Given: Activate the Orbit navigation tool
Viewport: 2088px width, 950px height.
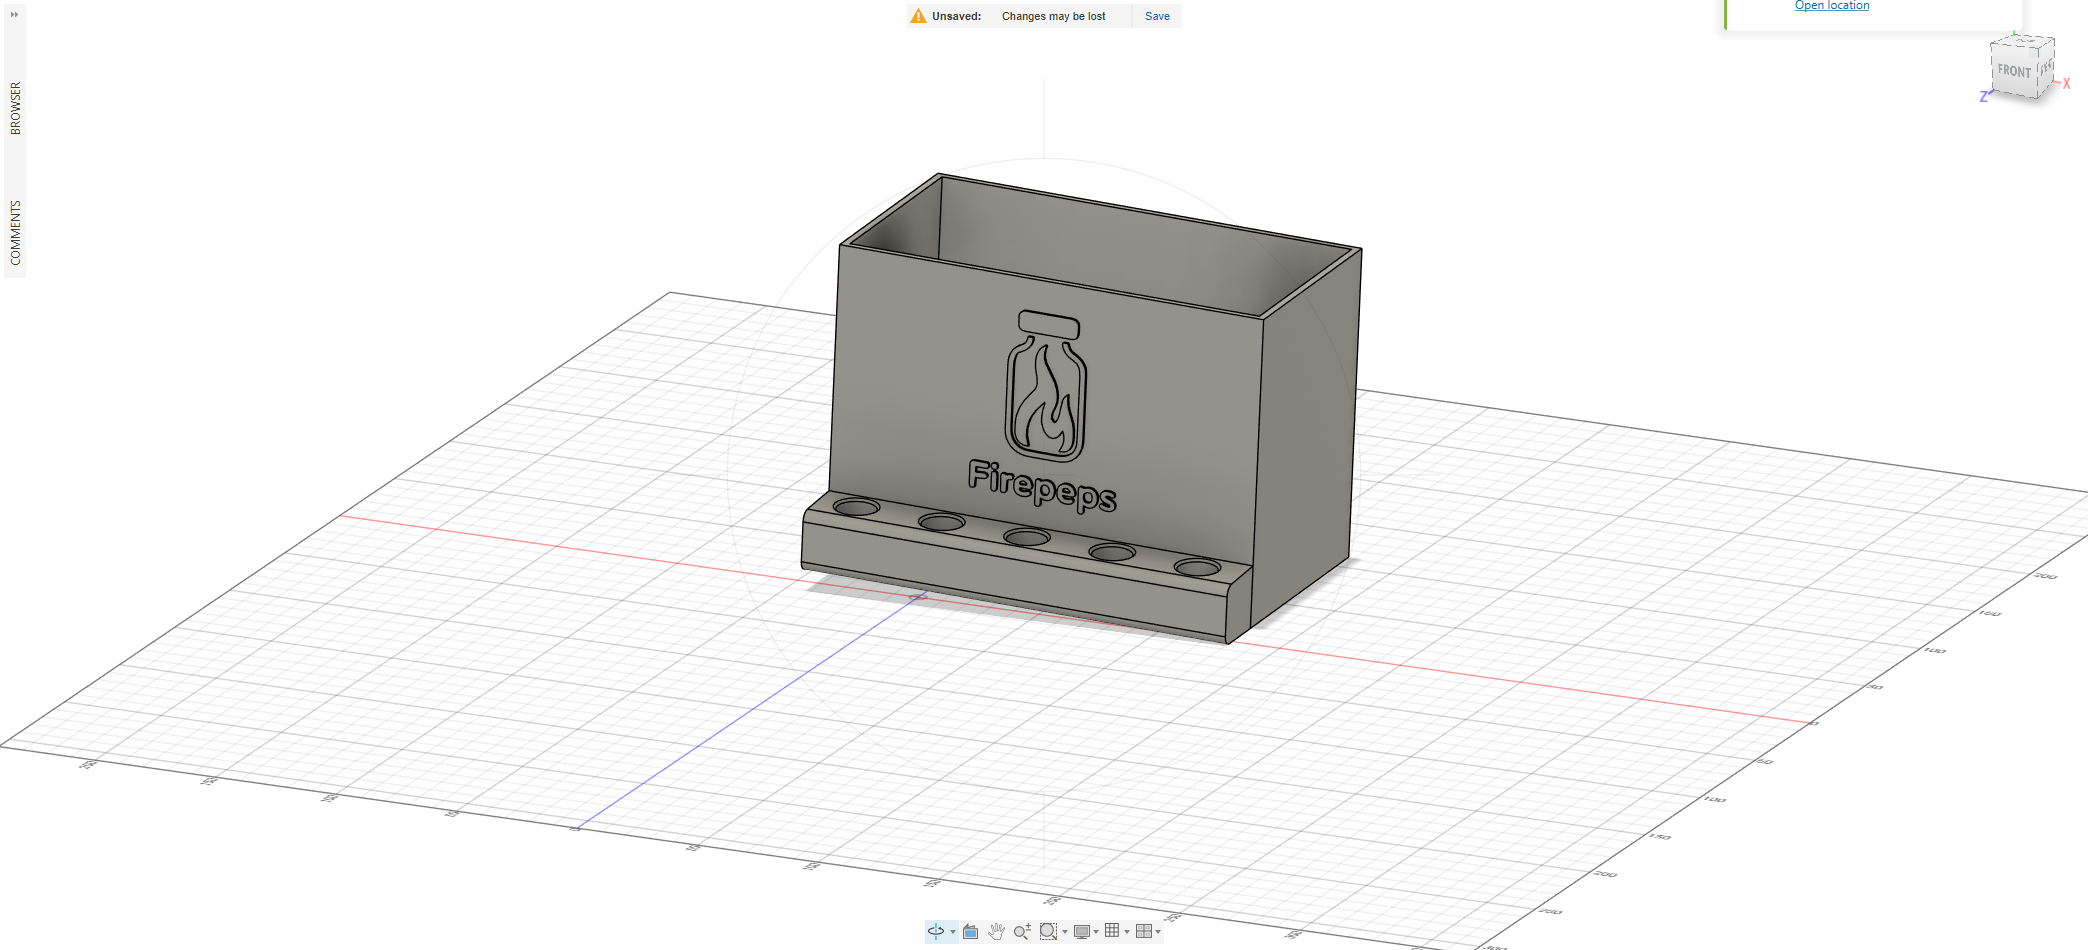Looking at the screenshot, I should (x=936, y=931).
